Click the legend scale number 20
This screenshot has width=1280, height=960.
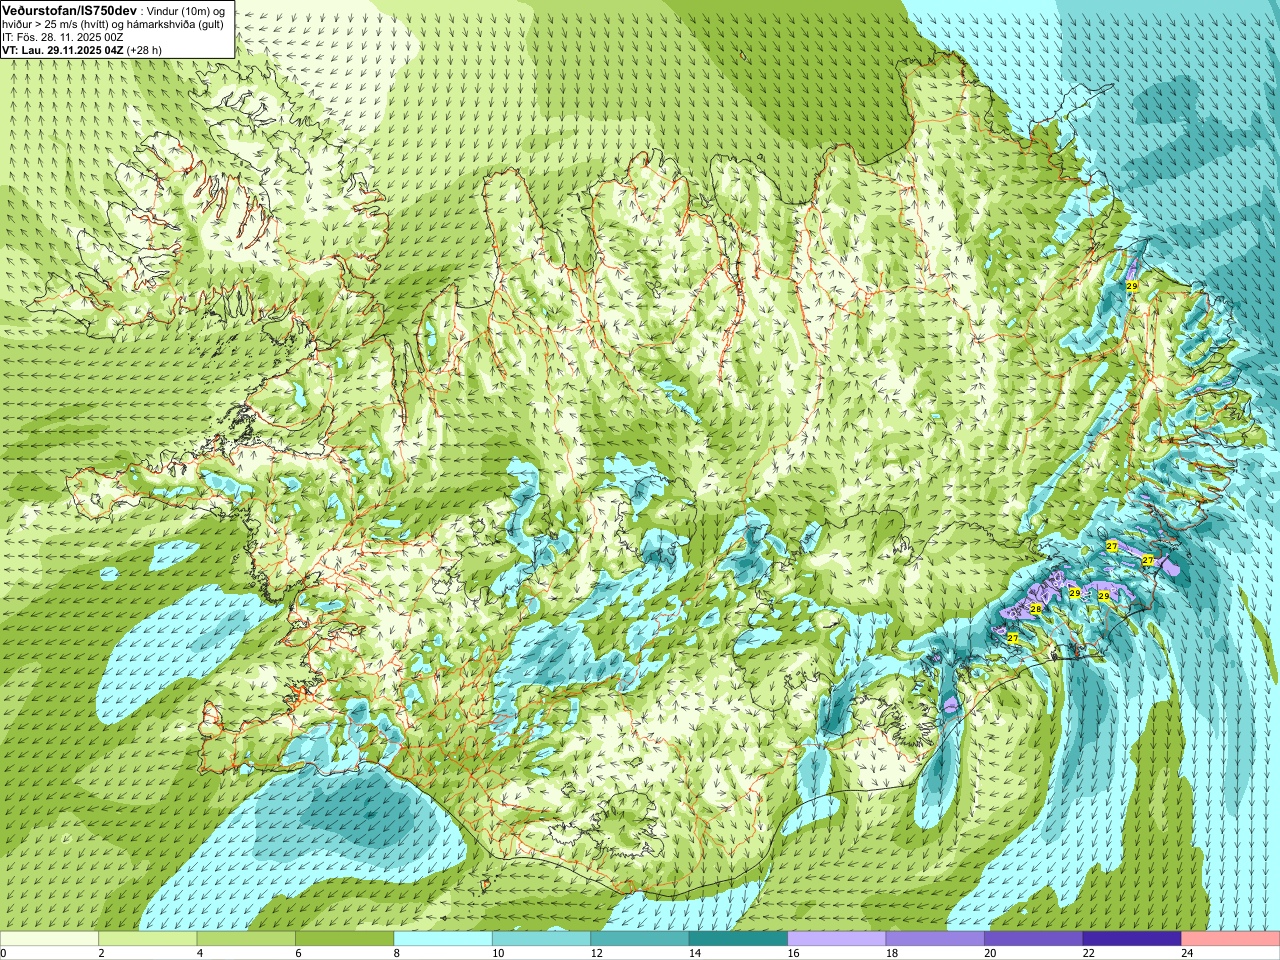(x=990, y=953)
